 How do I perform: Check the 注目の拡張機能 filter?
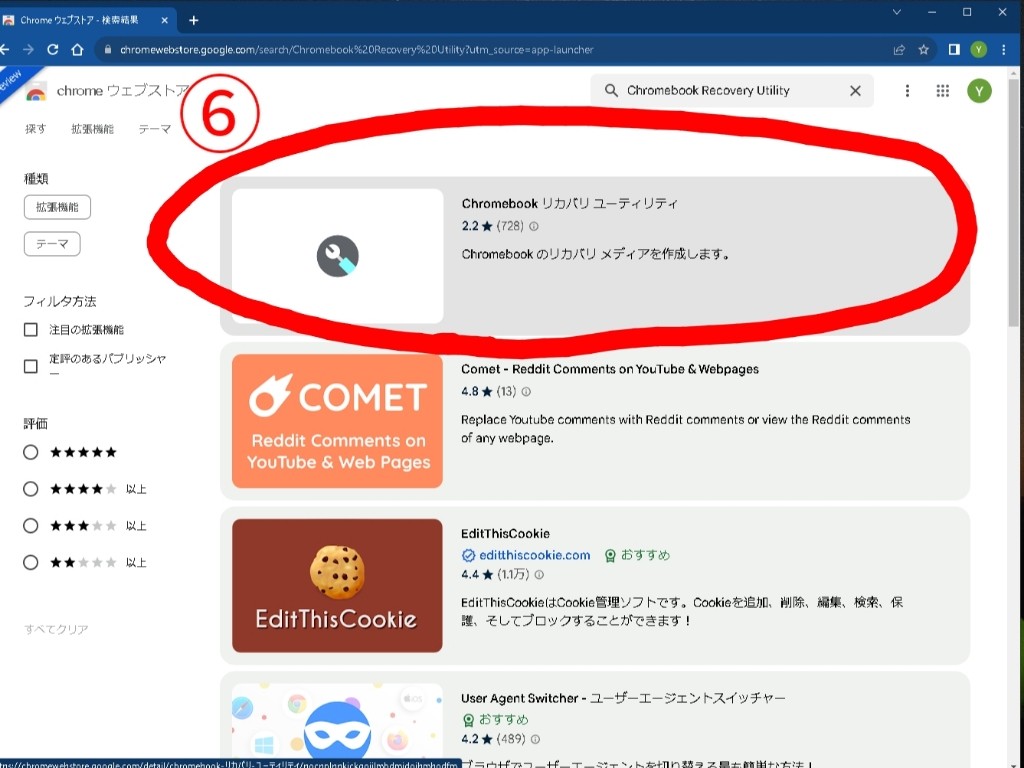coord(31,330)
